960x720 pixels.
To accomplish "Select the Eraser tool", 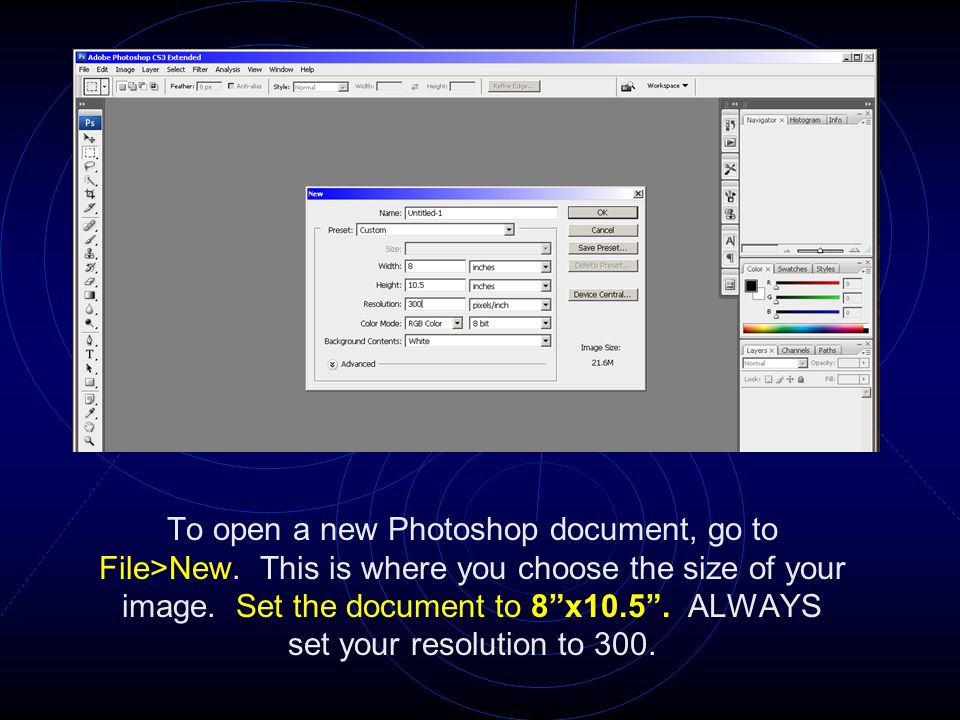I will point(89,282).
